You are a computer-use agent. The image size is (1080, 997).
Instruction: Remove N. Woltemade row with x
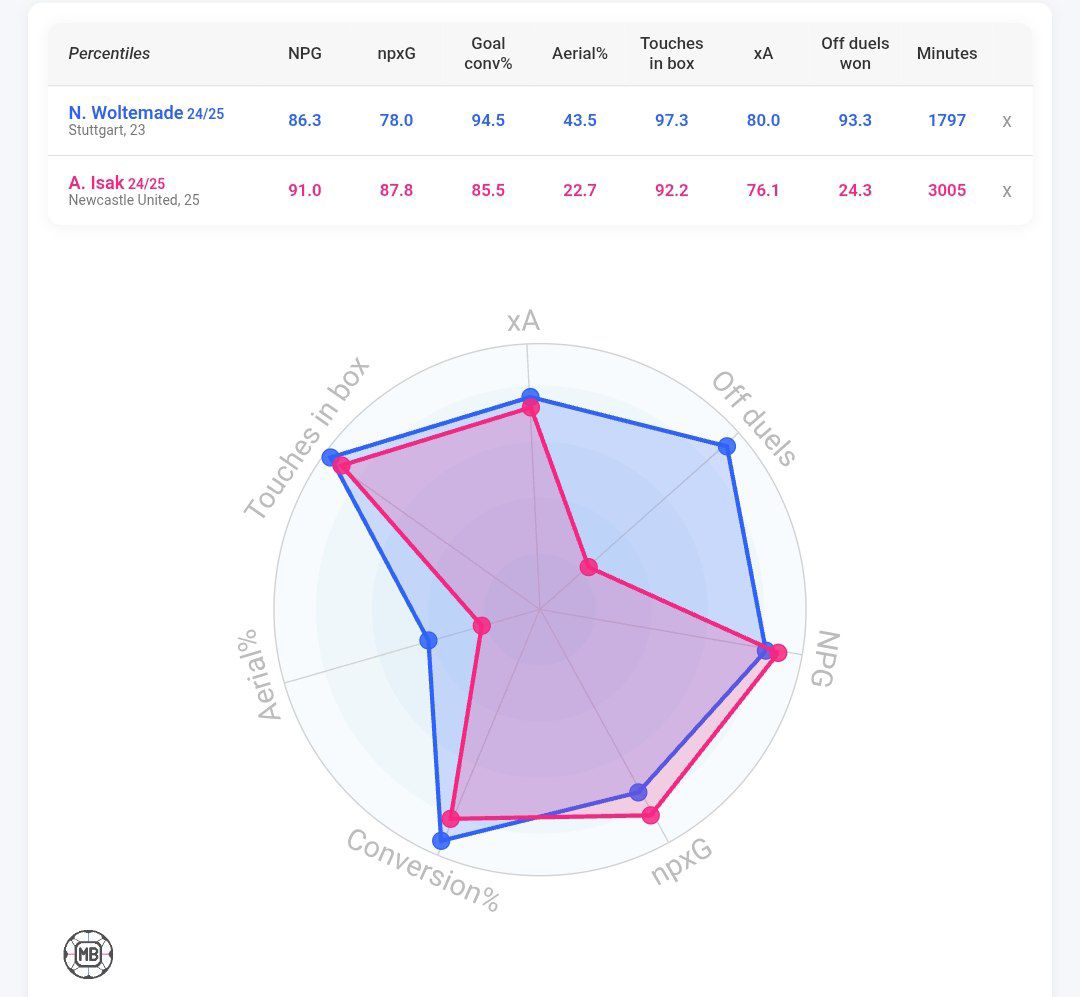click(x=1007, y=121)
